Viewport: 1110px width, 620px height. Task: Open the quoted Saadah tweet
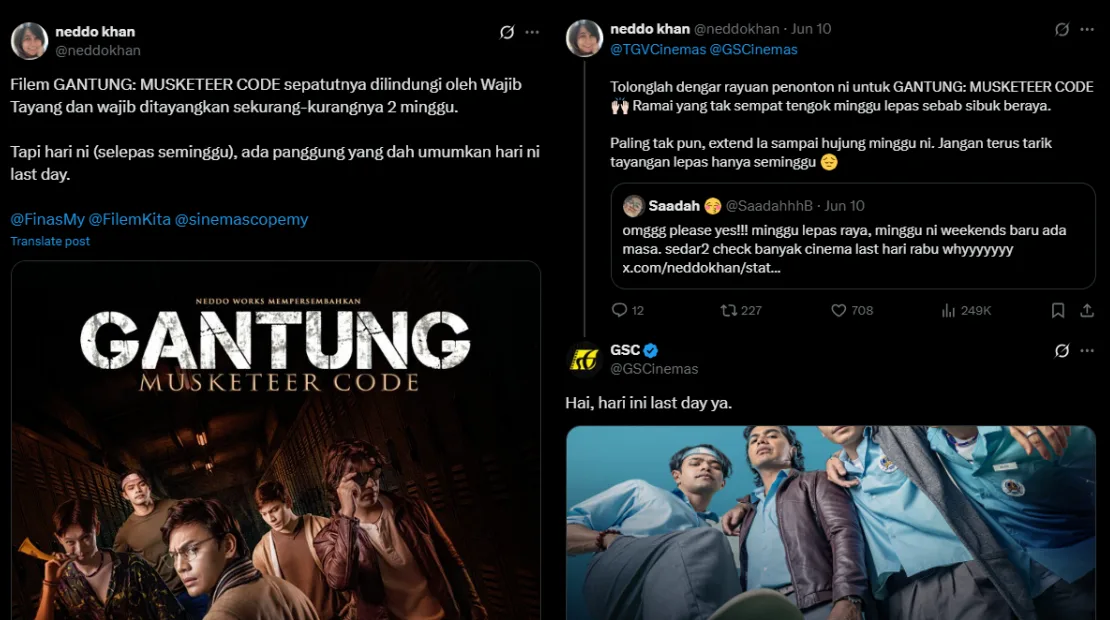853,236
